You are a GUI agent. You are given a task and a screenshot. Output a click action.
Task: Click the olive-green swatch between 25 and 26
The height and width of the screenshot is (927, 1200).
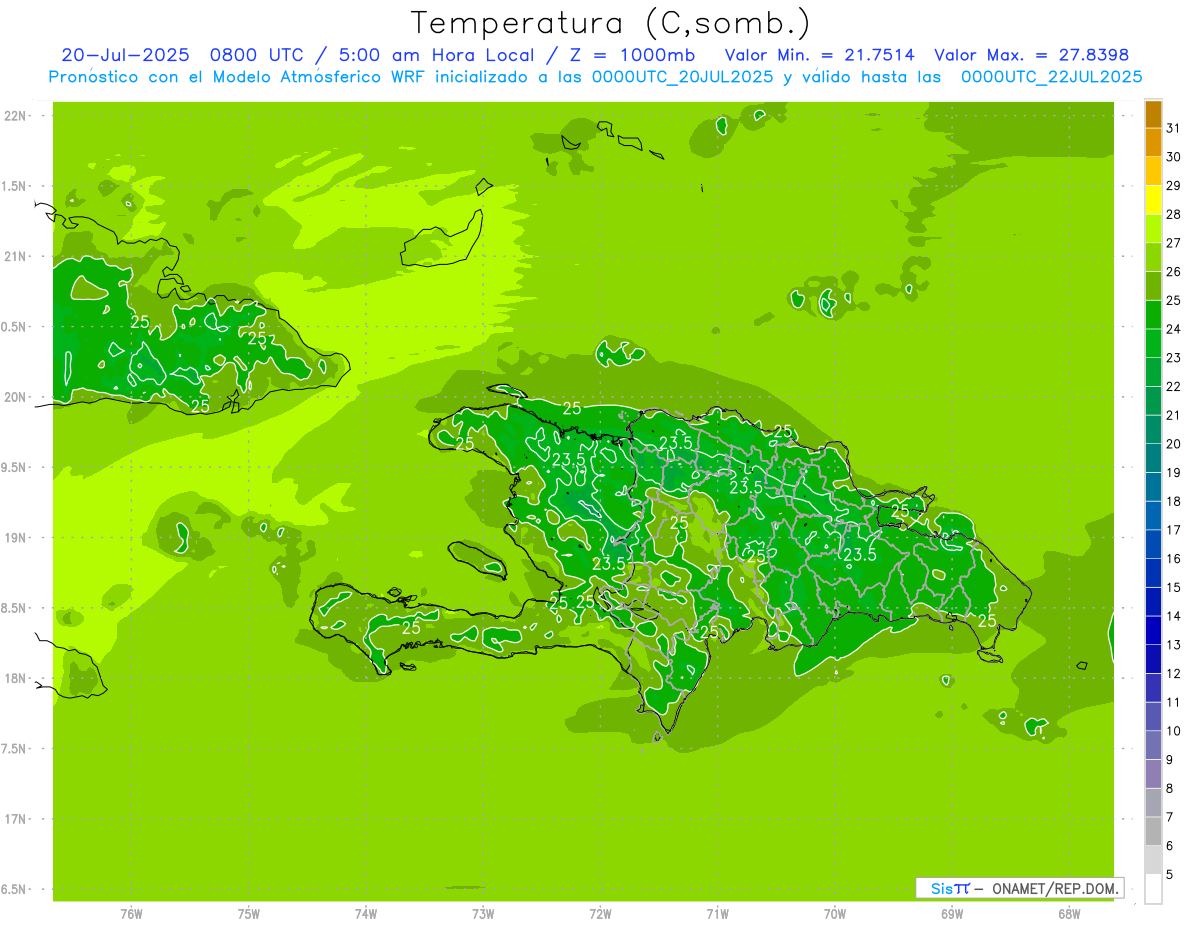tap(1153, 286)
